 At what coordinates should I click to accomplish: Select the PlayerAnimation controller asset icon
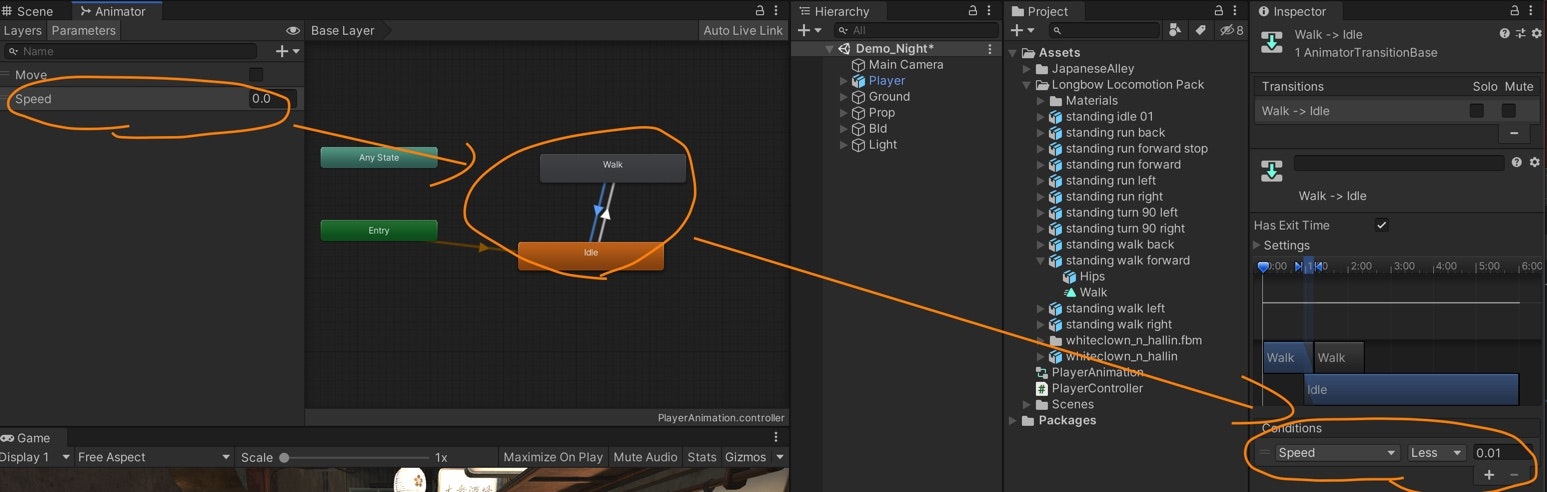1042,372
